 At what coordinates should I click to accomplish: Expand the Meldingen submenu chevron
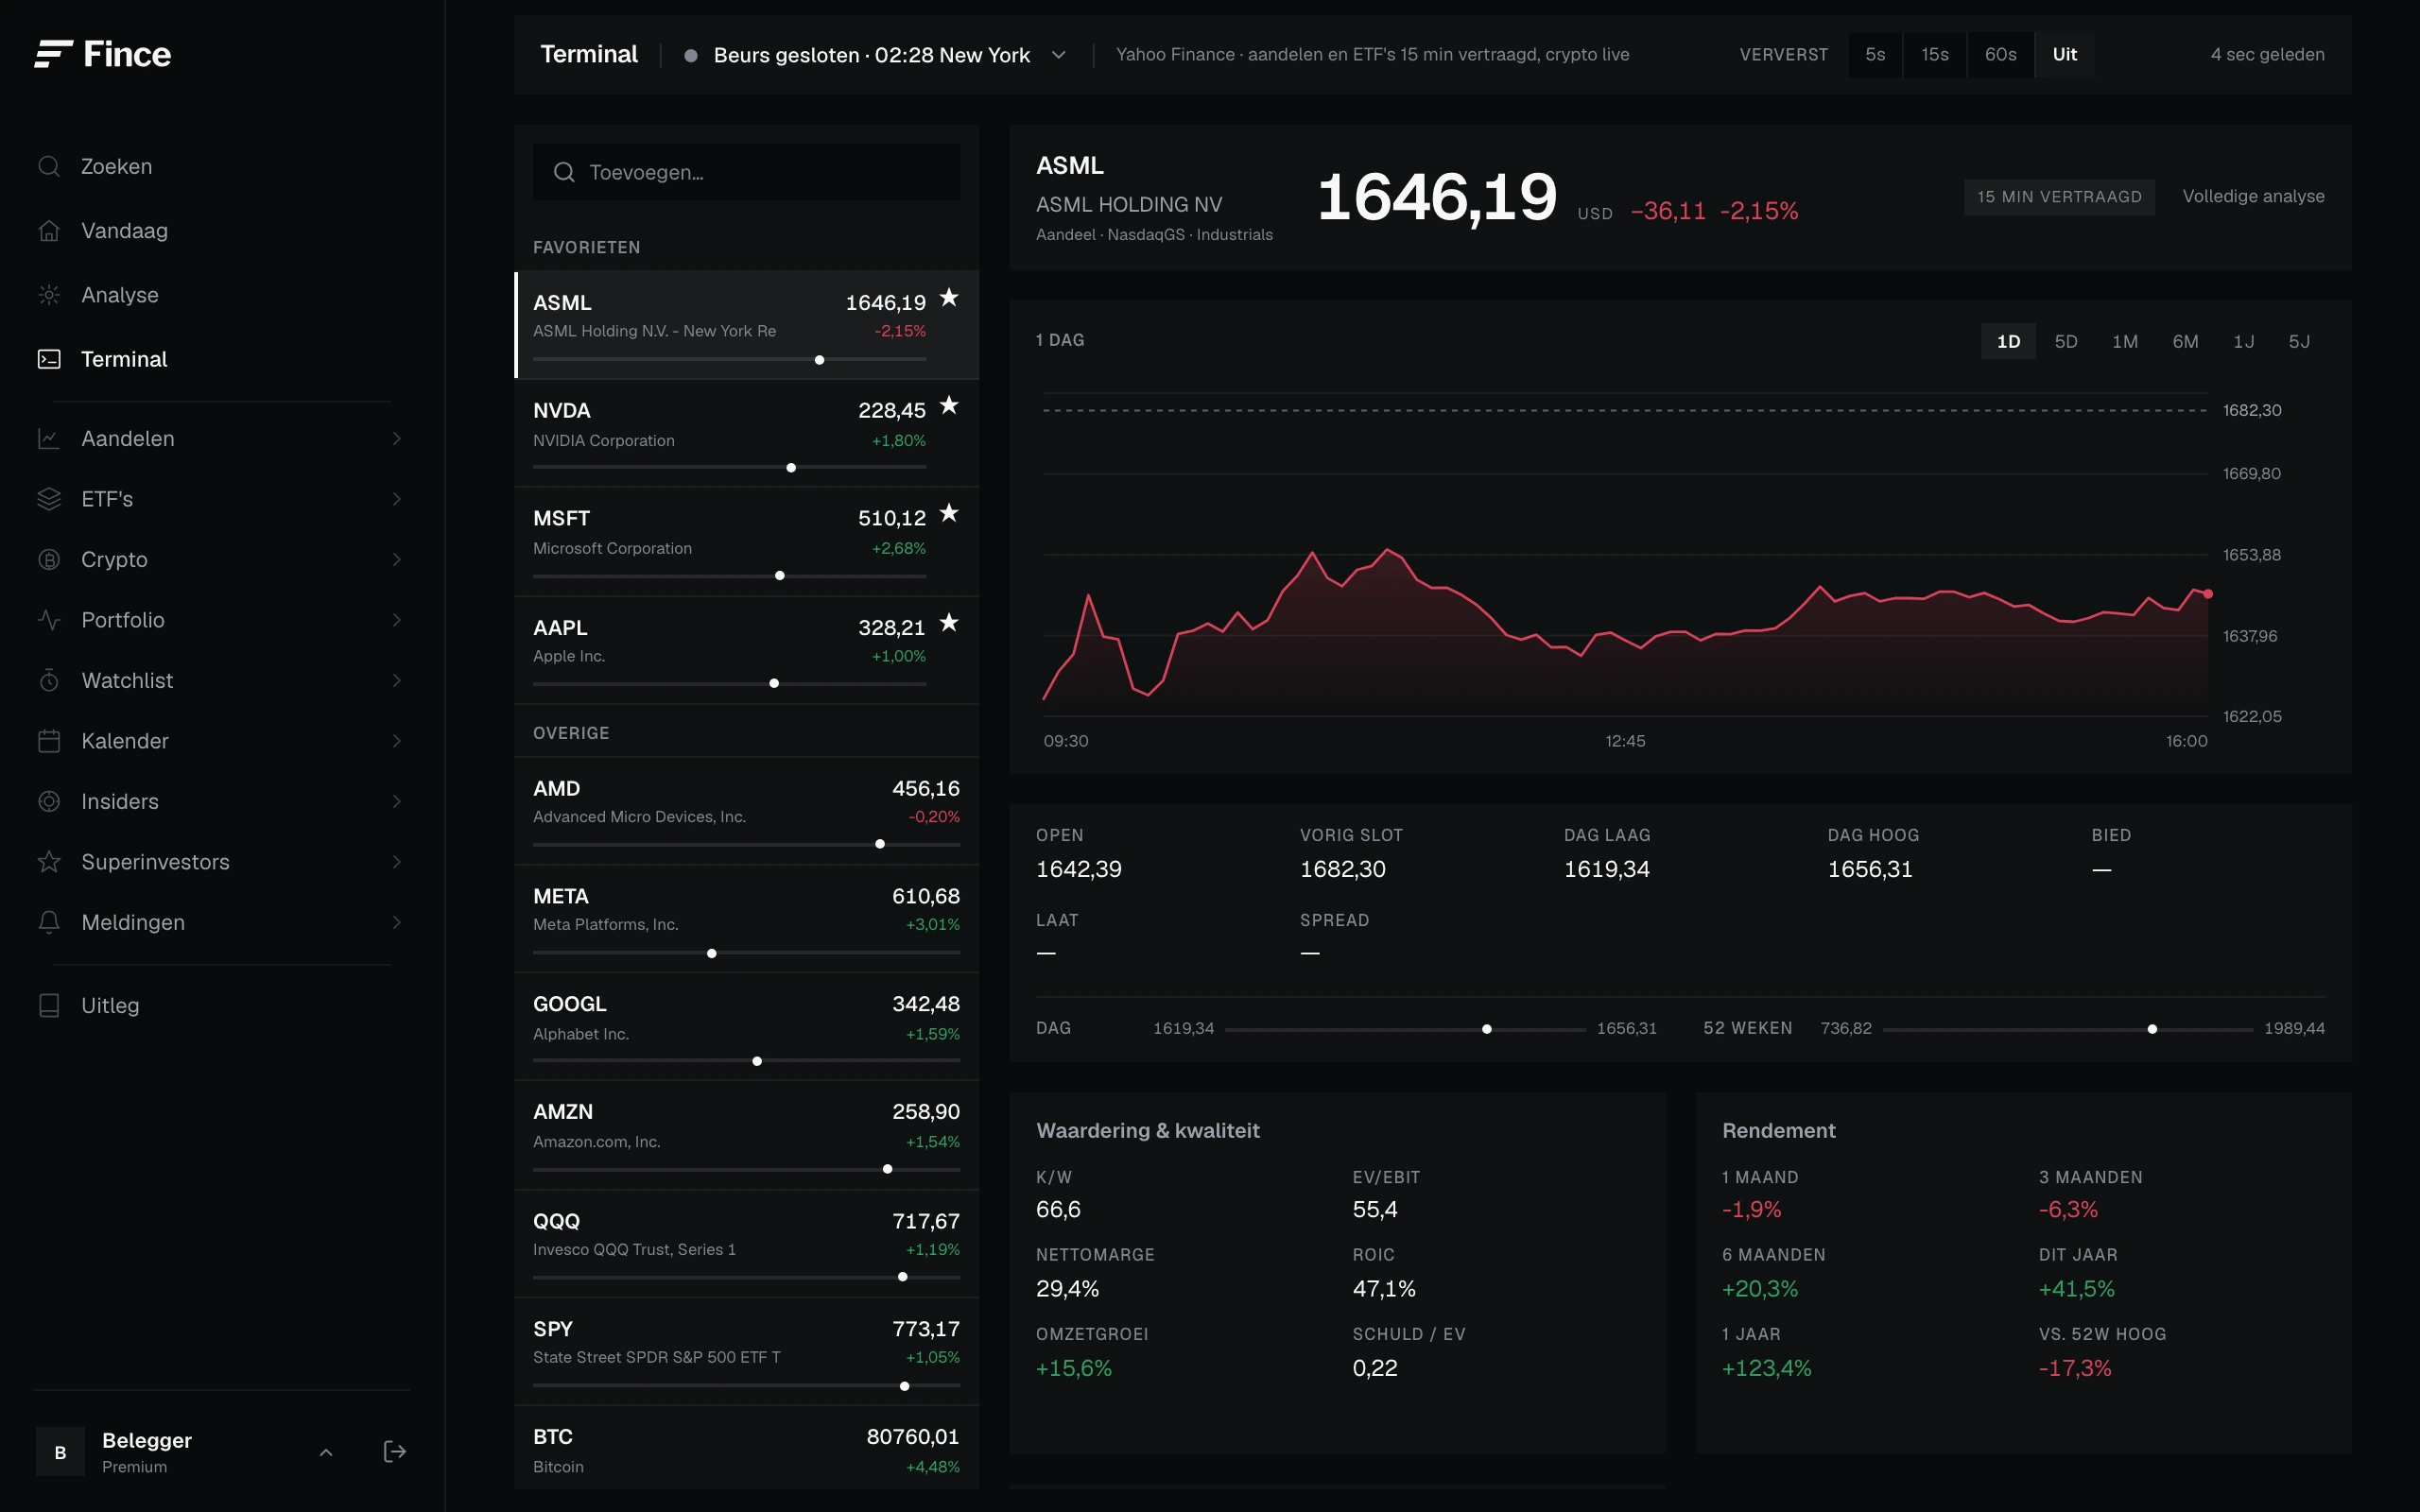(x=397, y=922)
